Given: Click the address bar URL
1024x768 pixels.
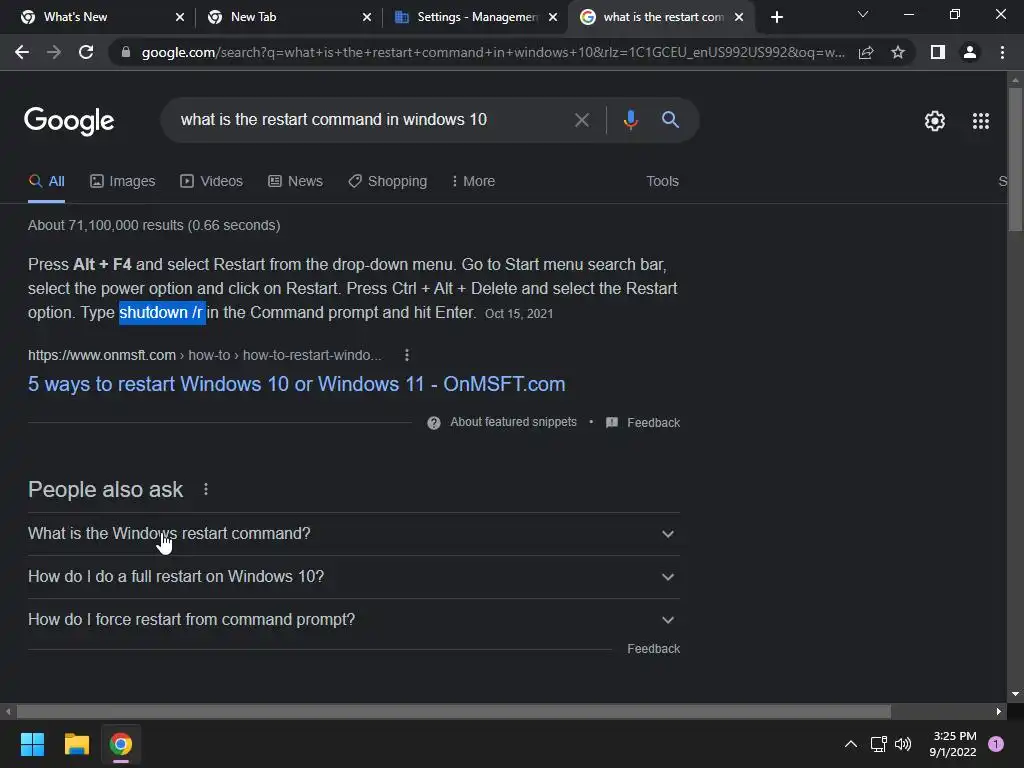Looking at the screenshot, I should [493, 52].
